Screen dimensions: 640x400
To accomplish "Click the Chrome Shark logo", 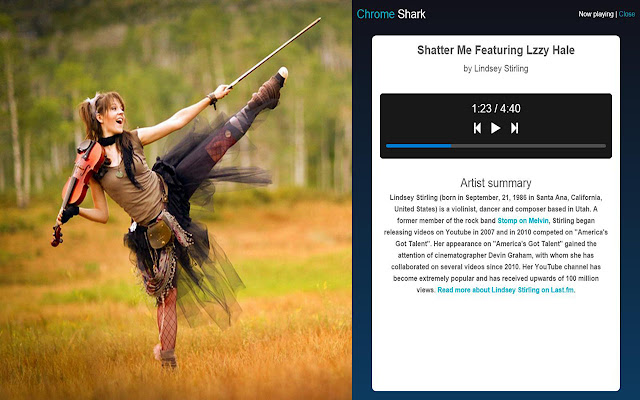I will pyautogui.click(x=391, y=14).
